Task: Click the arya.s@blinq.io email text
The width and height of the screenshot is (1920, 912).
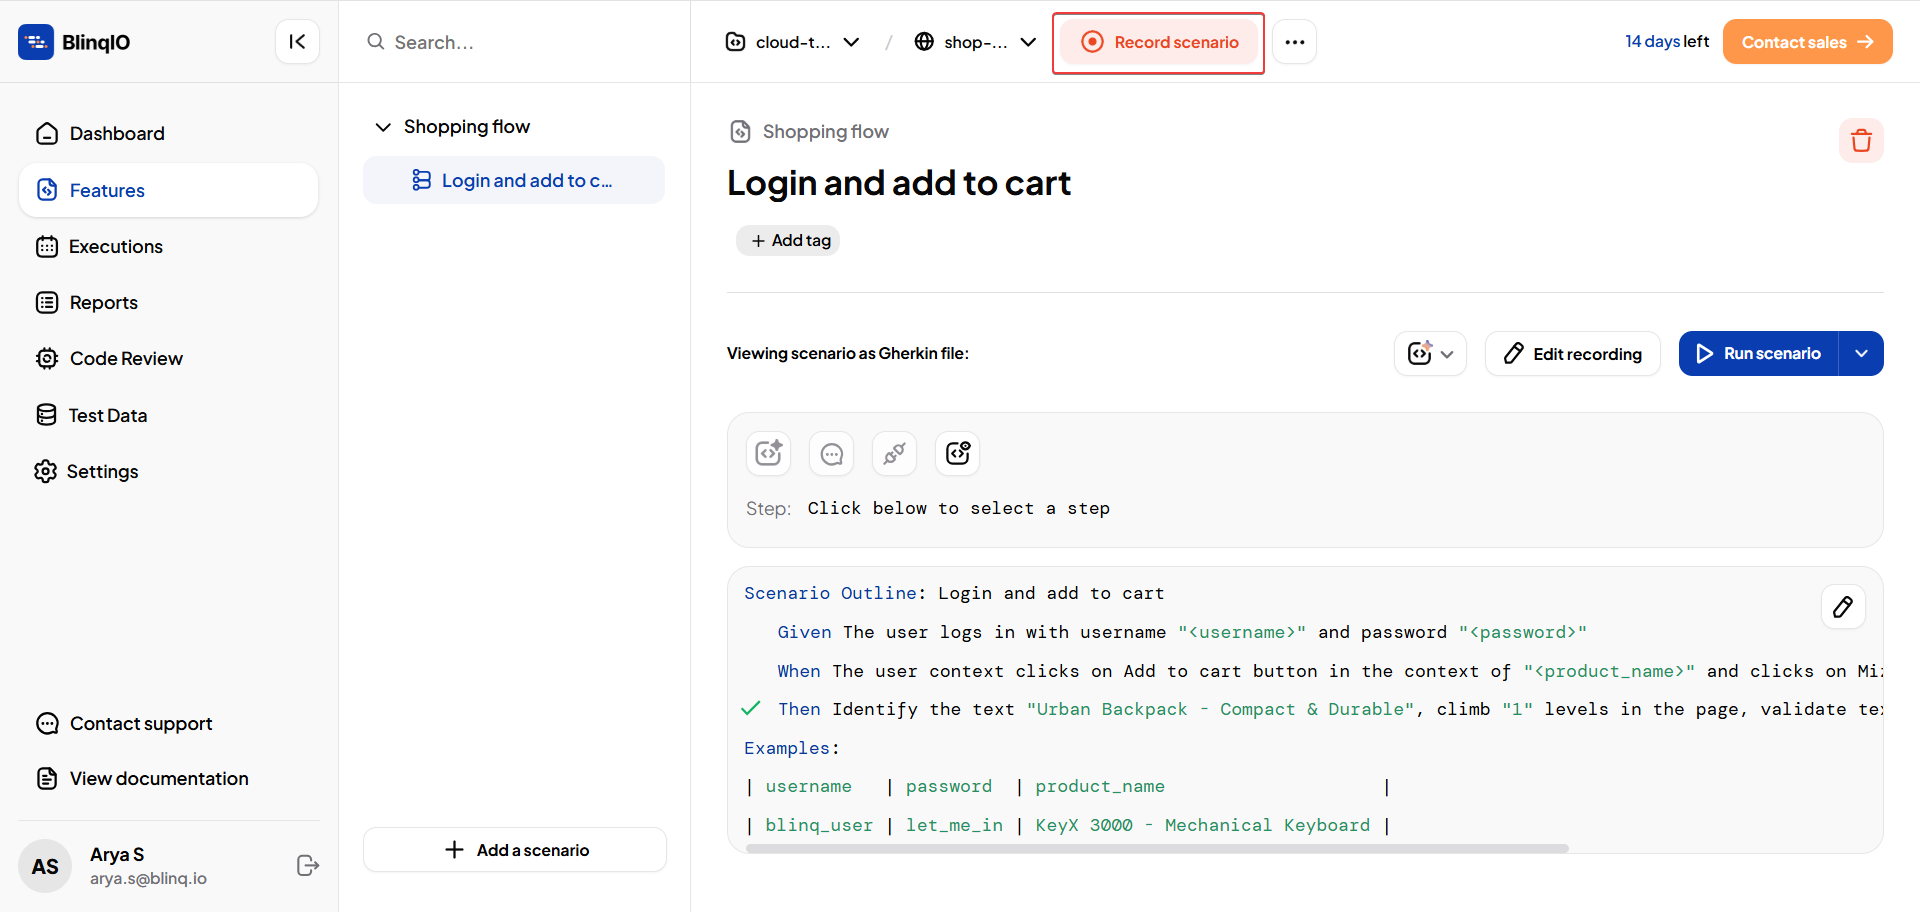Action: coord(148,878)
